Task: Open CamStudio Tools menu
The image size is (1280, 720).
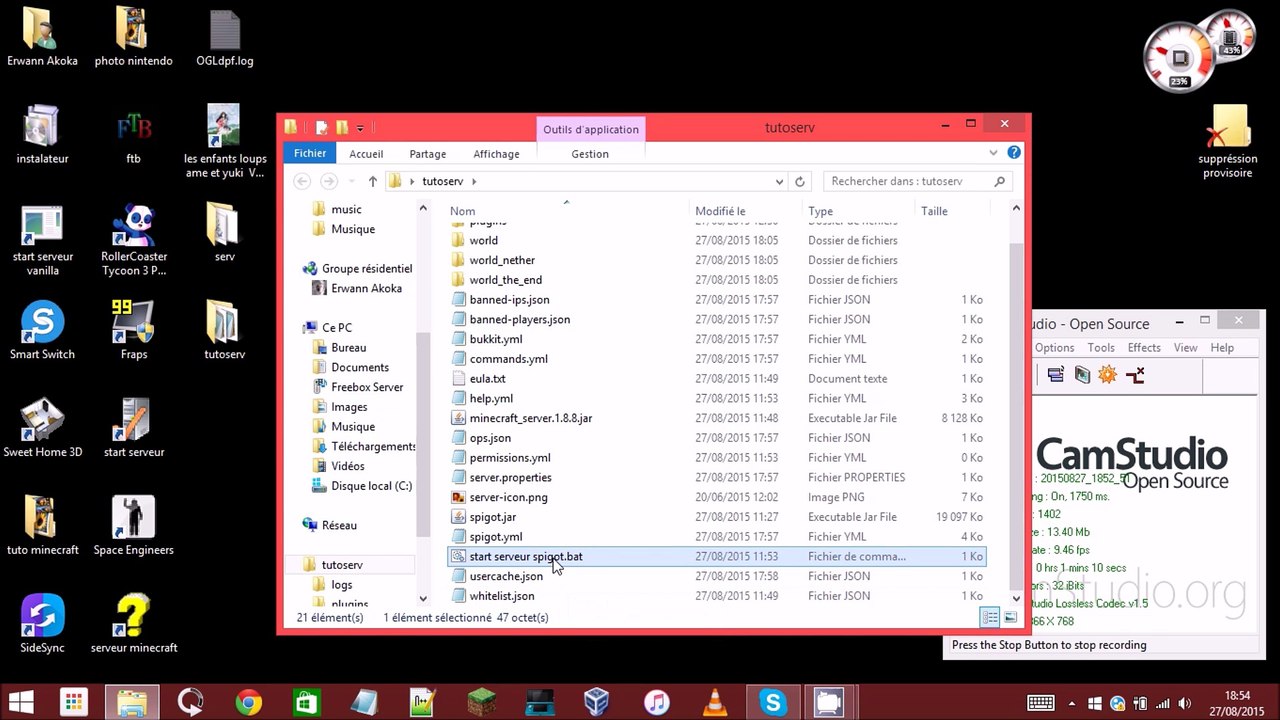Action: tap(1101, 348)
